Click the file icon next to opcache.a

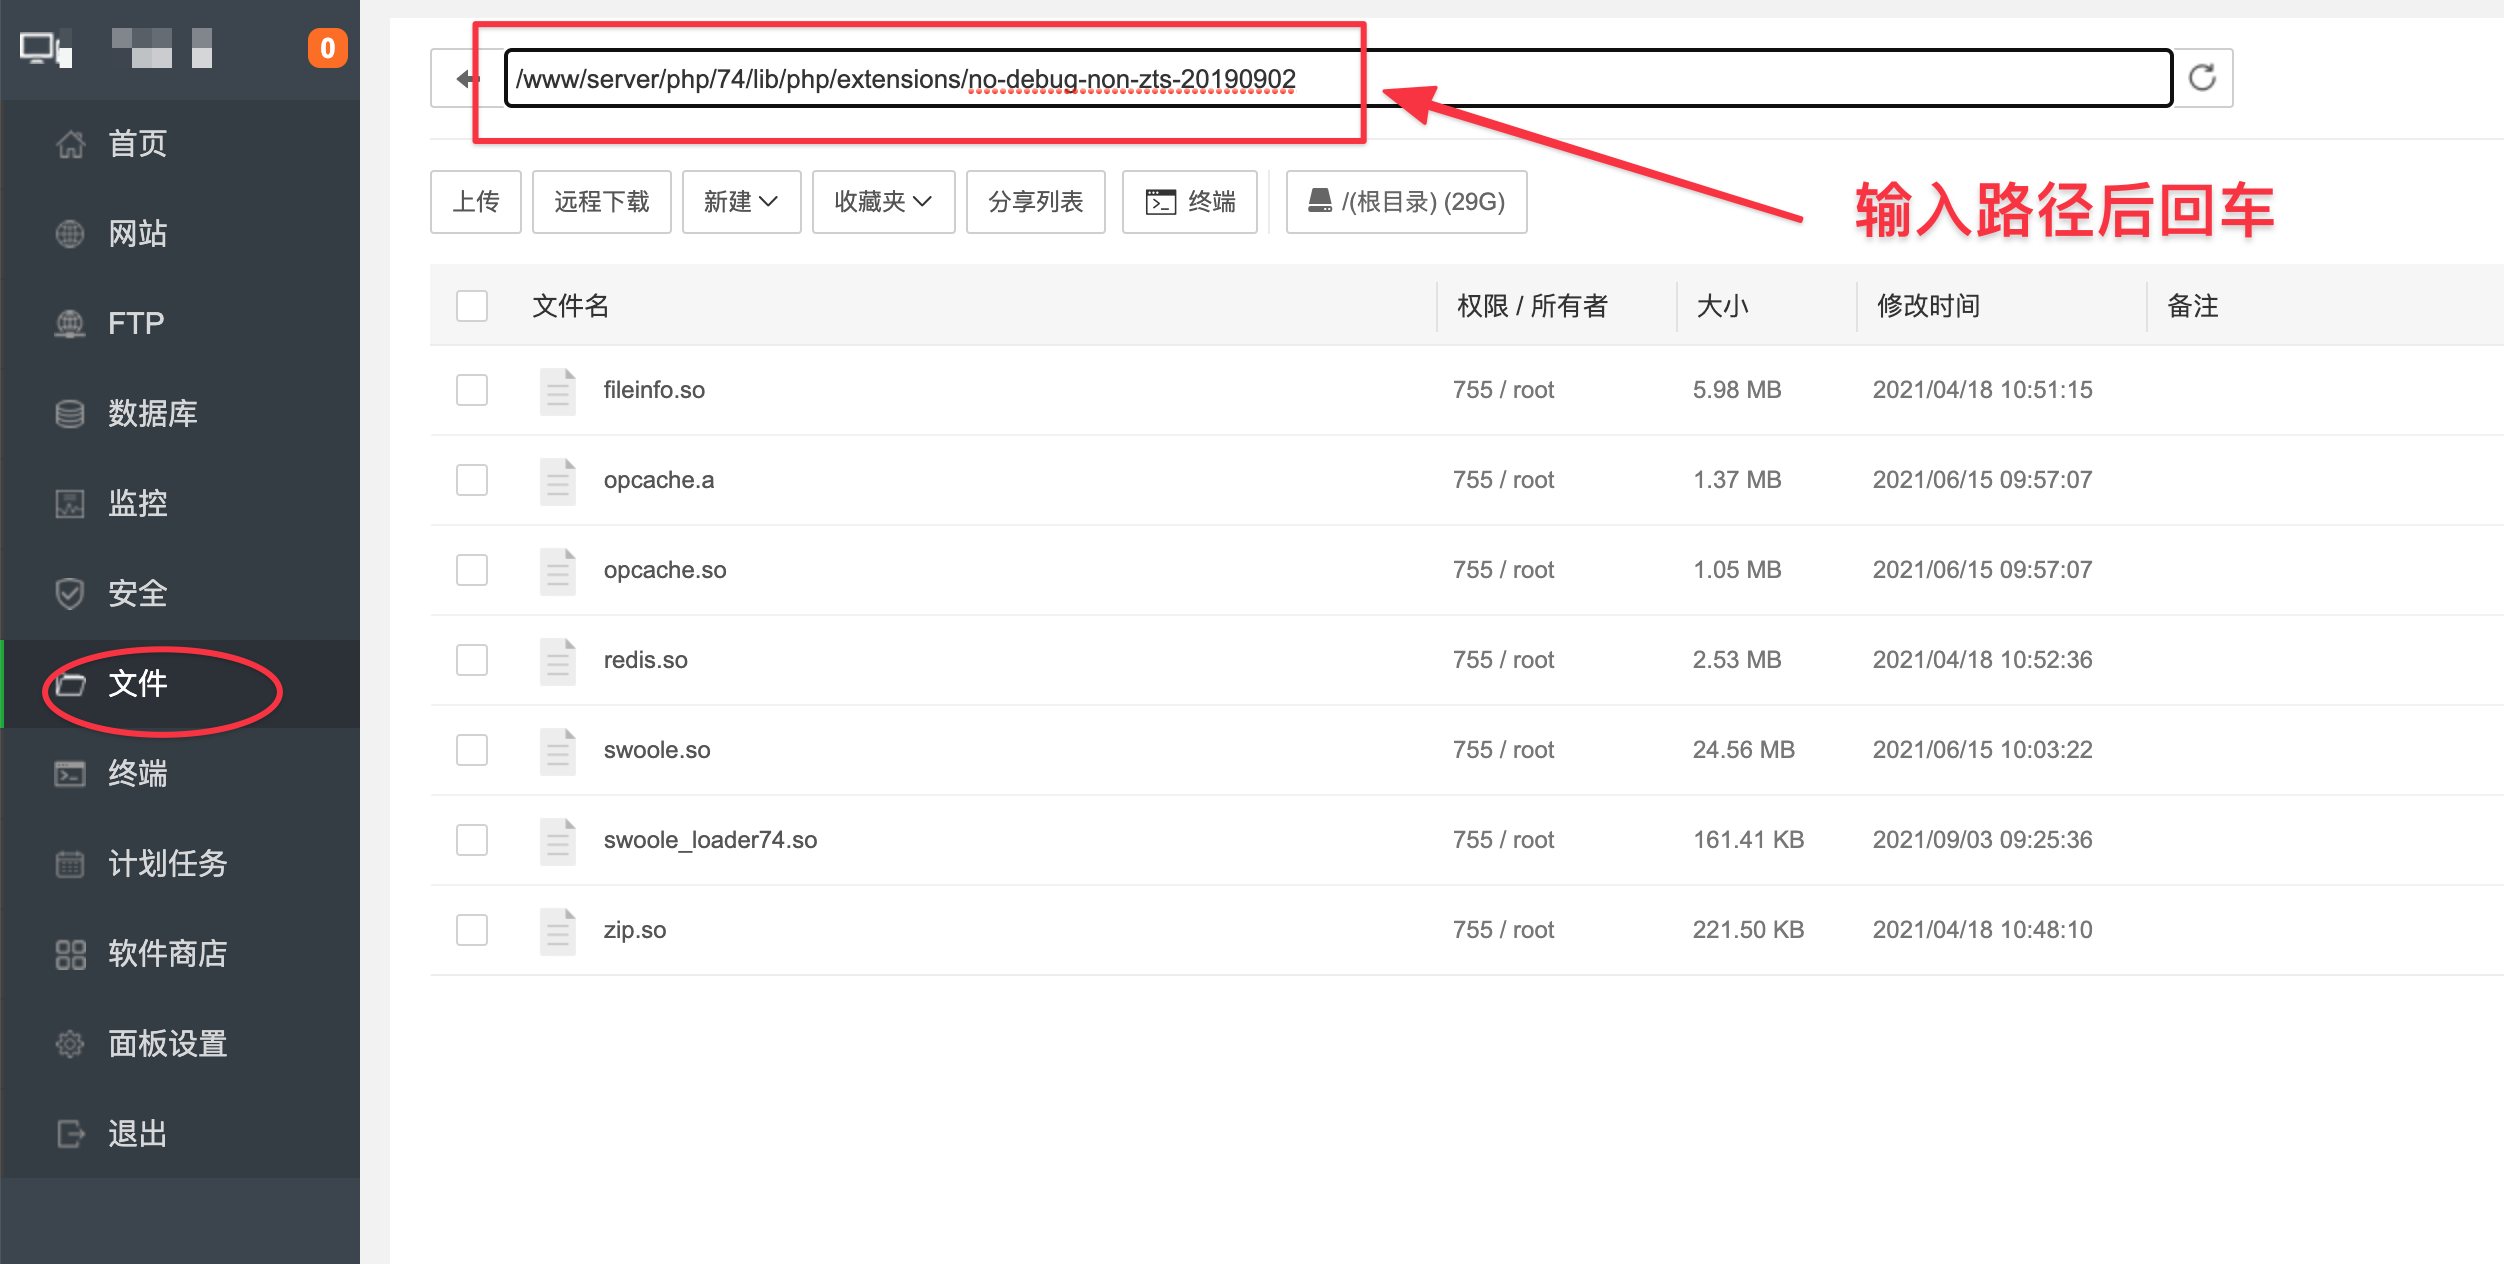558,481
